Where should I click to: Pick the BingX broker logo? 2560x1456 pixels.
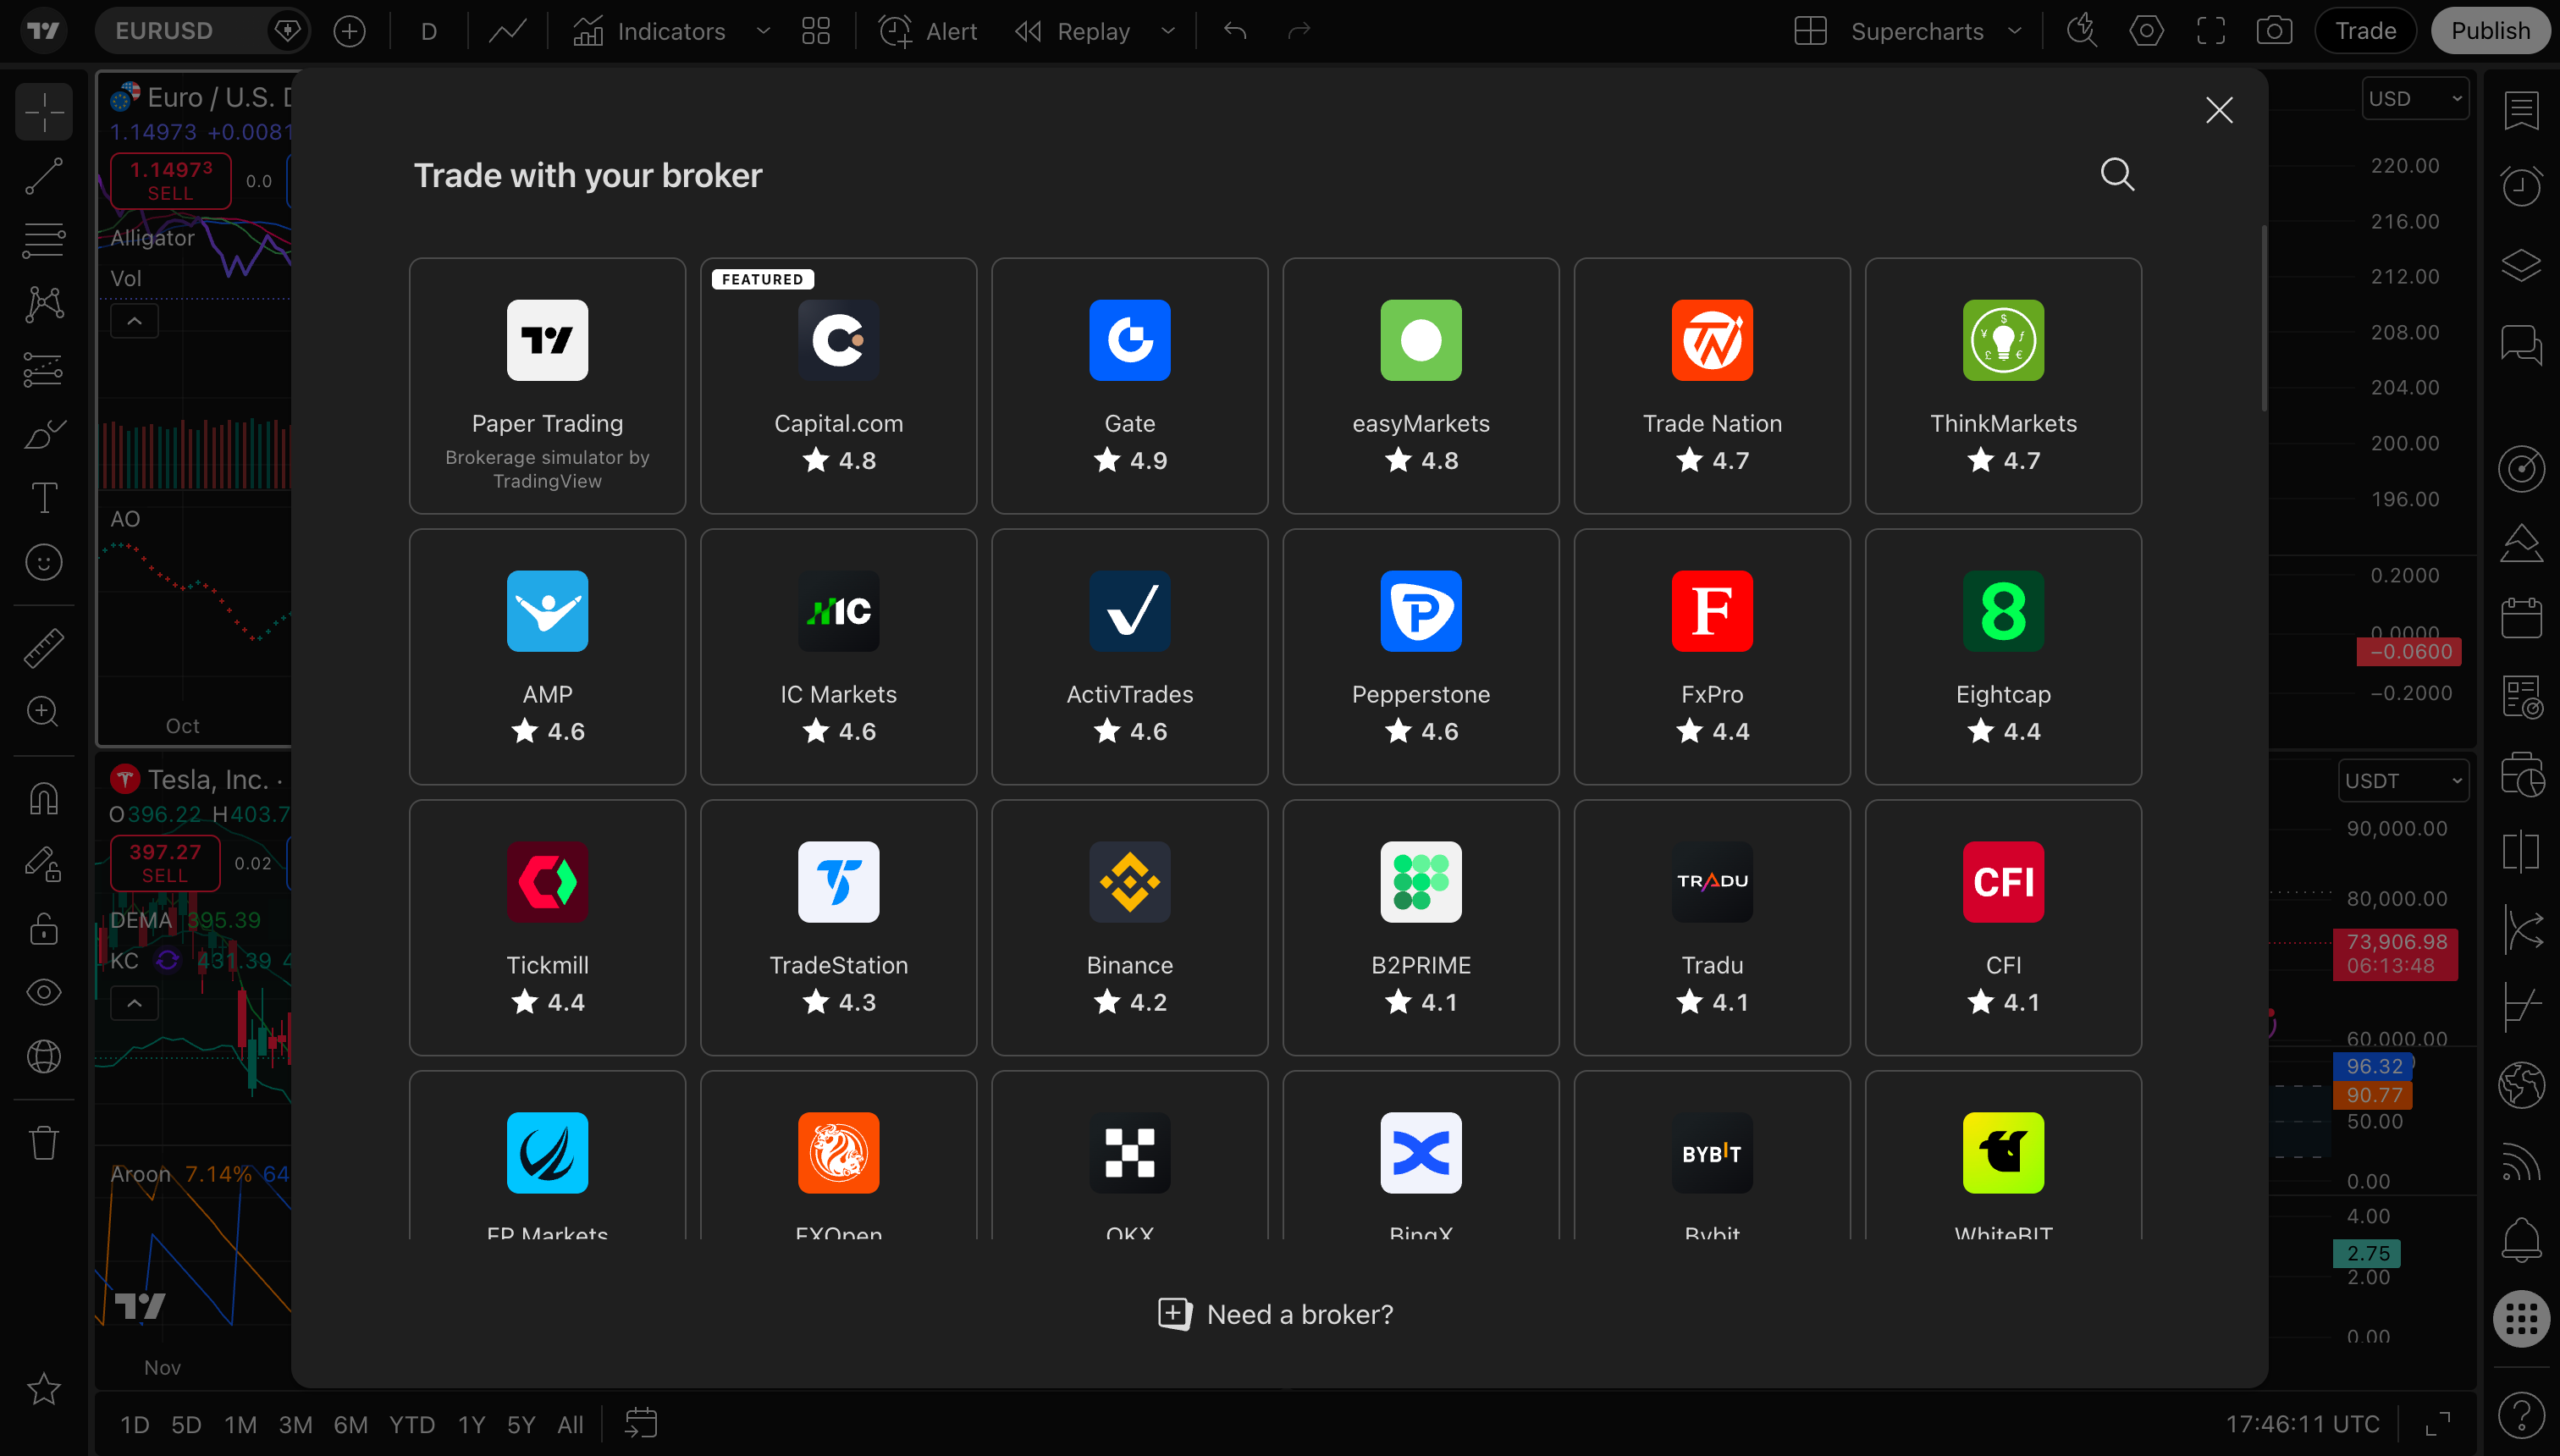point(1420,1153)
